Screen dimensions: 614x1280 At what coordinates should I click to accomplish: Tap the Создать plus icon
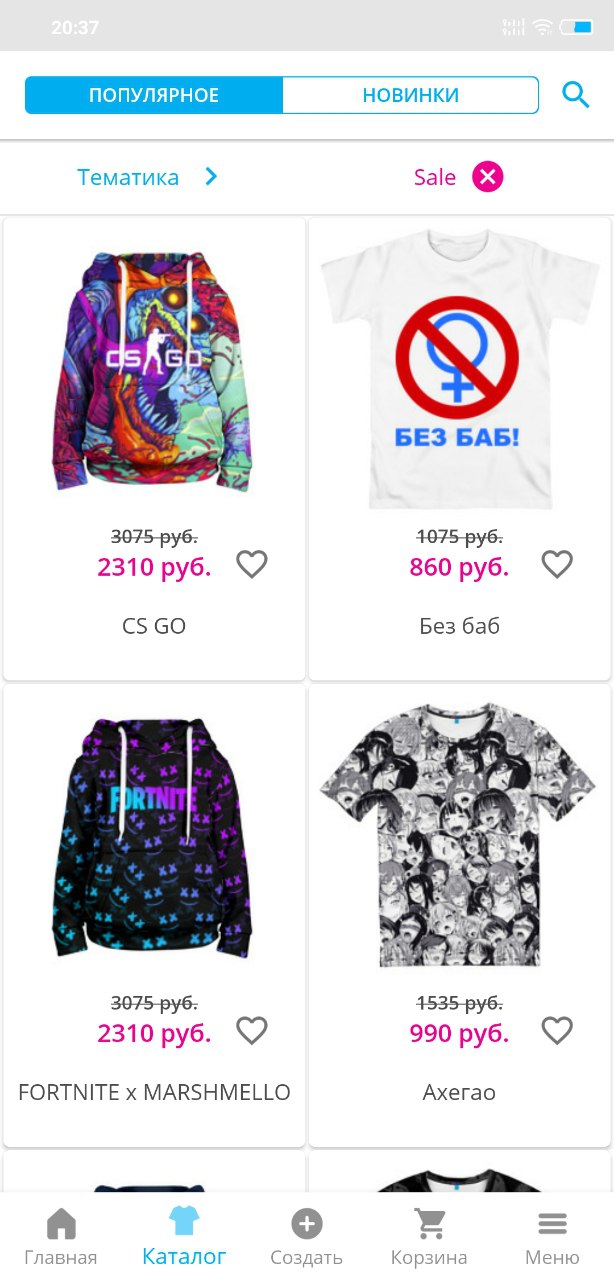(x=306, y=1224)
